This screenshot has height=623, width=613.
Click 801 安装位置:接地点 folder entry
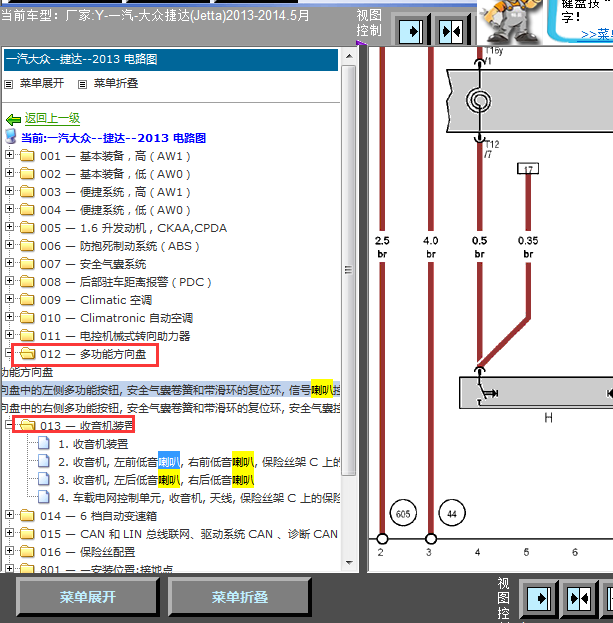click(106, 569)
